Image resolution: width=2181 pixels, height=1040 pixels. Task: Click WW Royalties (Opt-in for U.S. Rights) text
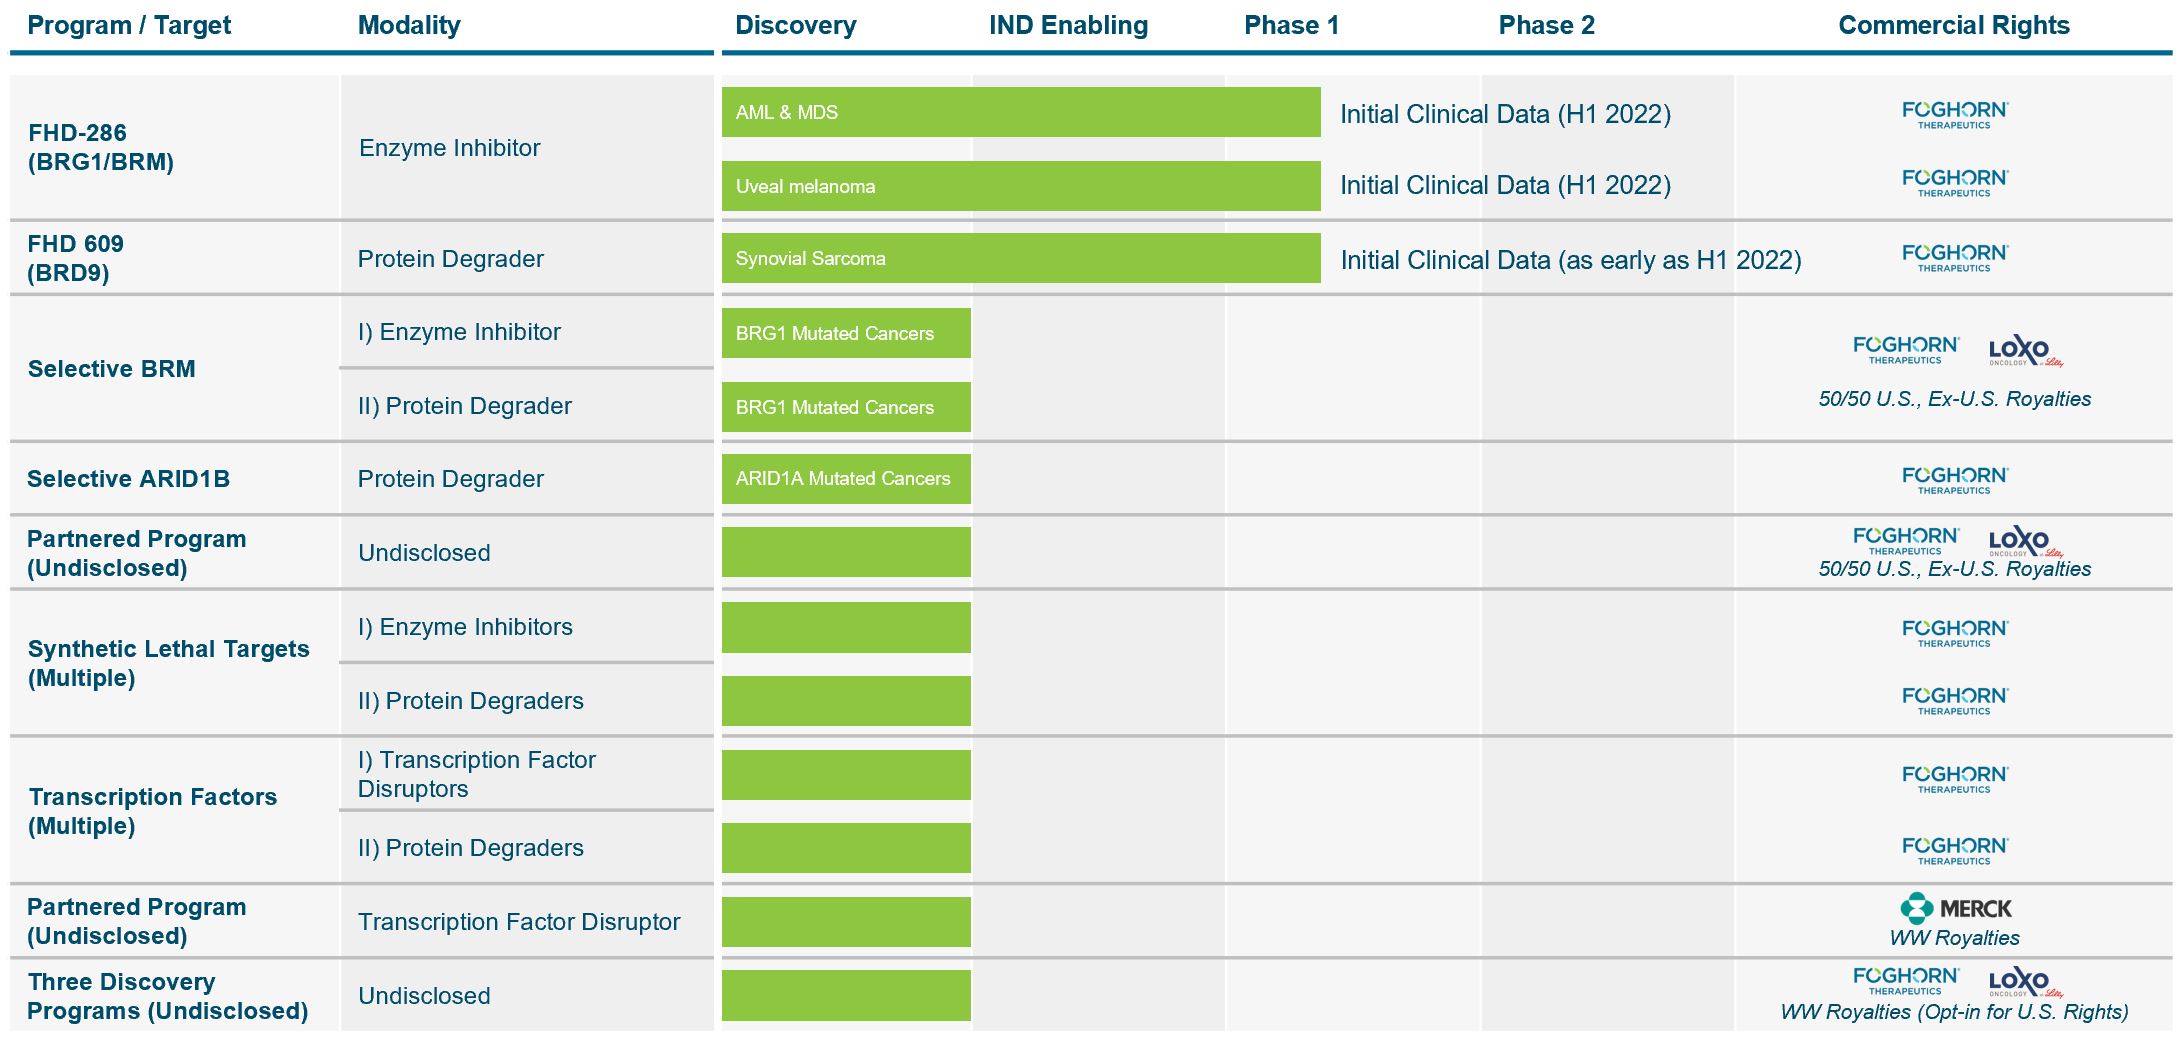click(1954, 1012)
